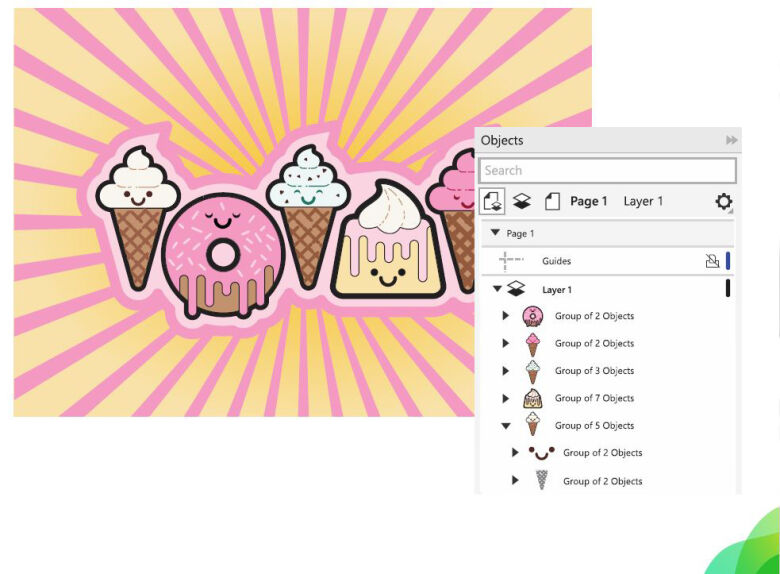Click the Objects panel search field
Image resolution: width=780 pixels, height=574 pixels.
pyautogui.click(x=607, y=170)
